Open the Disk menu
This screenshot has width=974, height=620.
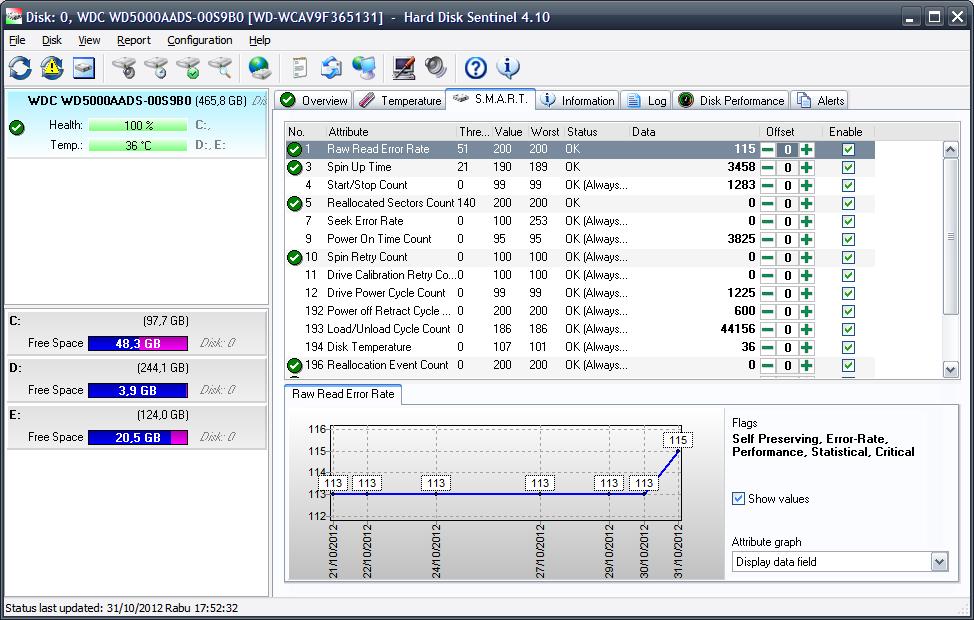[52, 40]
